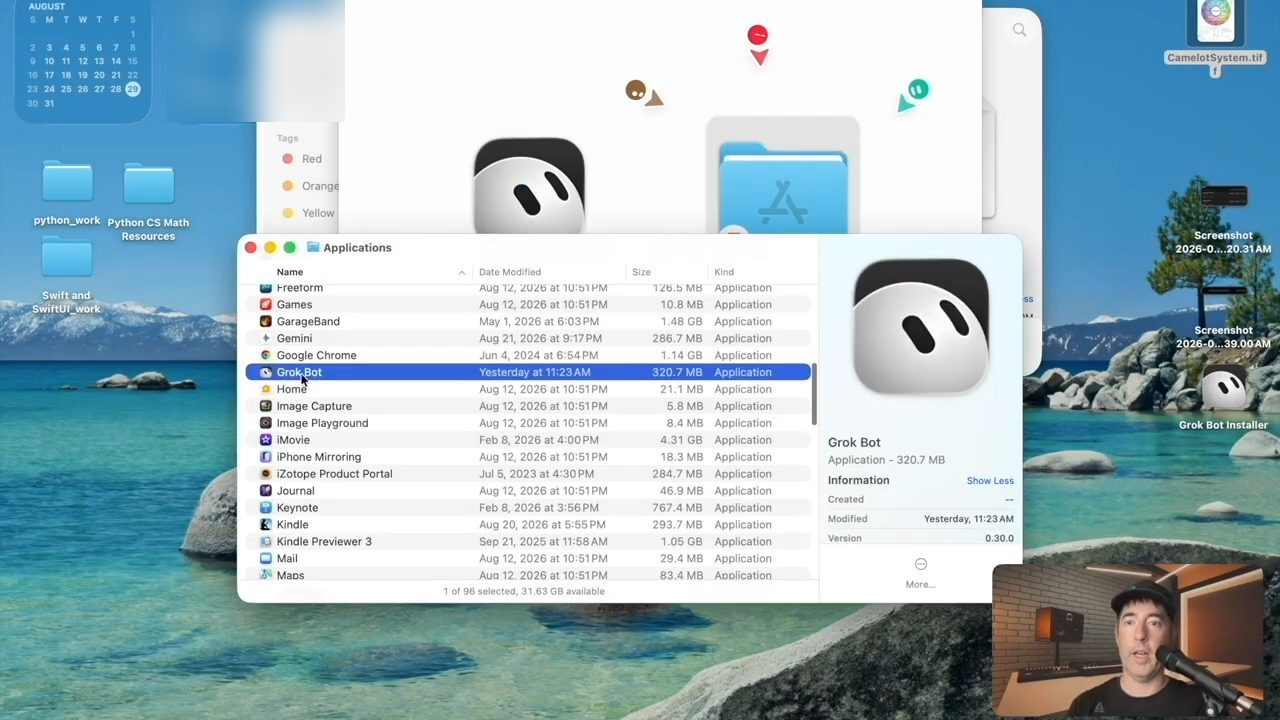The height and width of the screenshot is (720, 1280).
Task: Click the Google Chrome icon
Action: point(265,355)
